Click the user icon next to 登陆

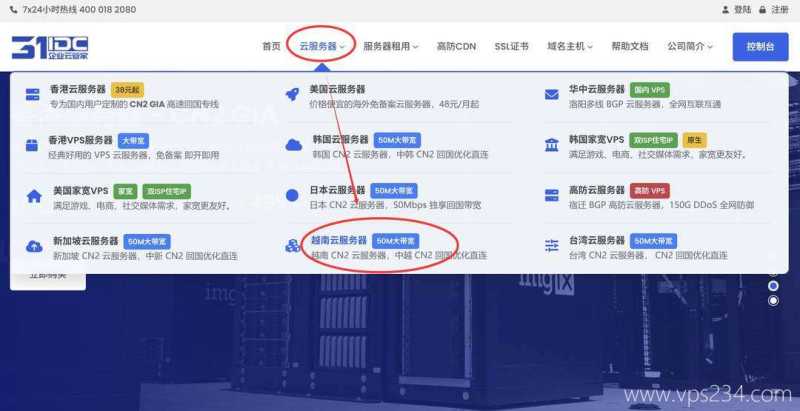point(726,10)
